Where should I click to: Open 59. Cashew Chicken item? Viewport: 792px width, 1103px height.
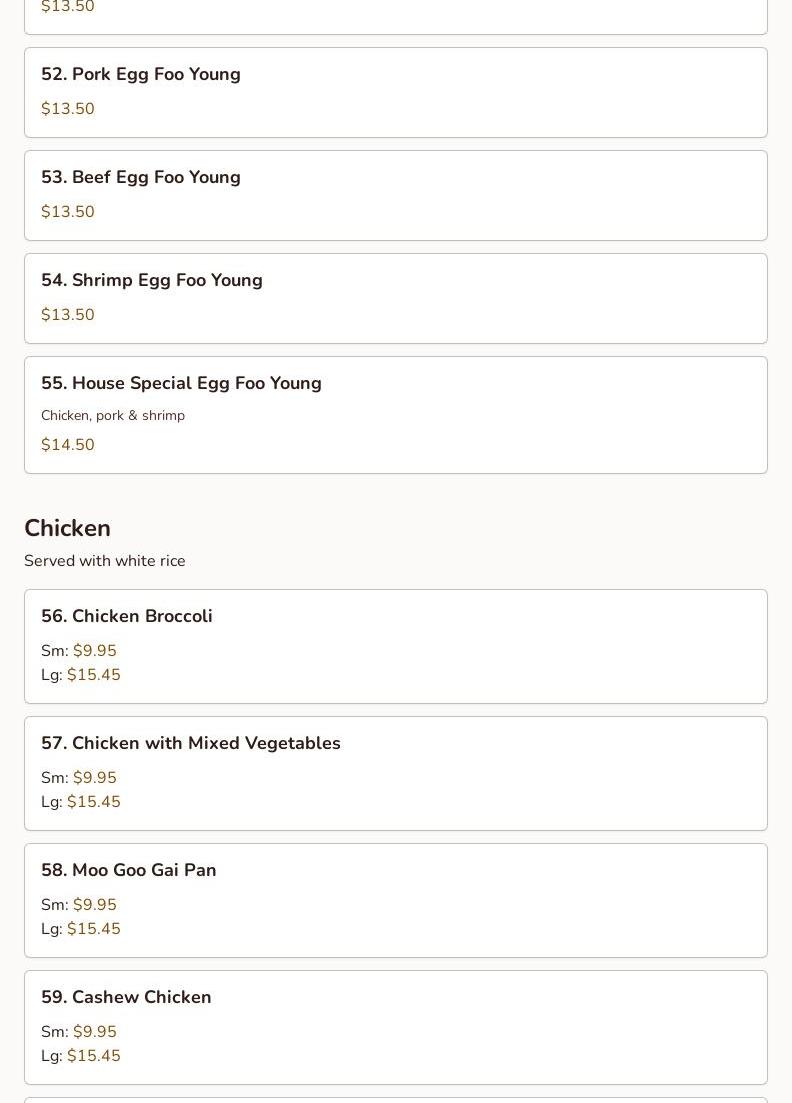tap(395, 1028)
